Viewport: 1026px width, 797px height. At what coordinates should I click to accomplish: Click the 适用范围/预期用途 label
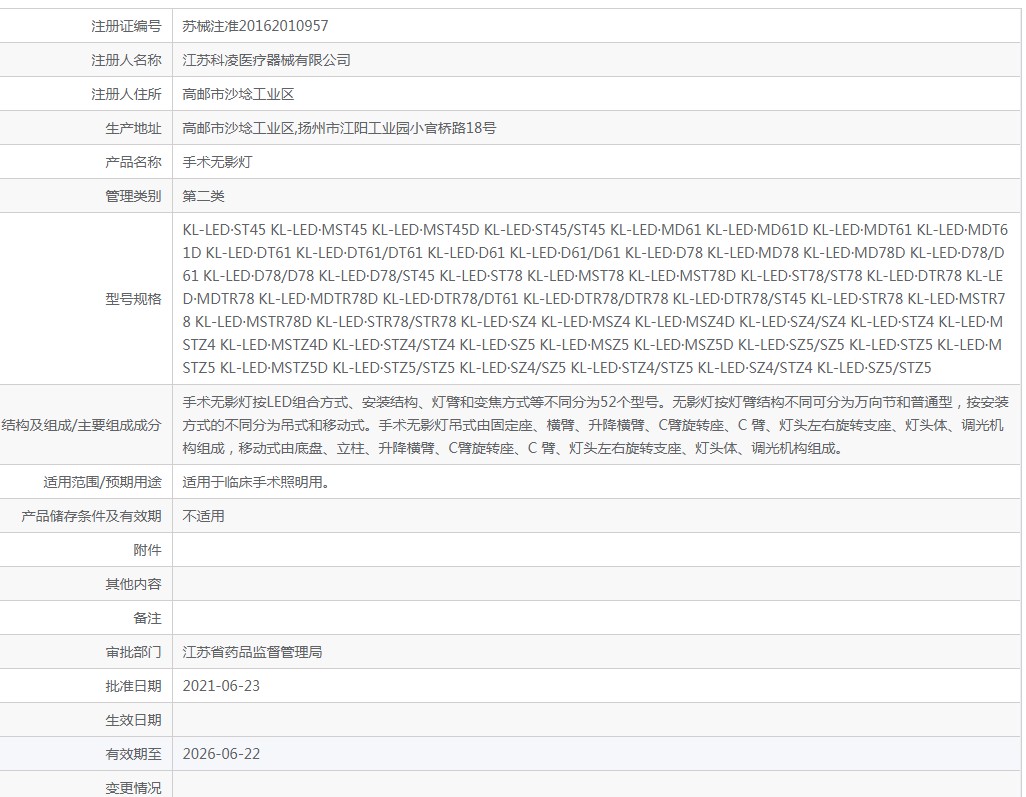point(103,482)
